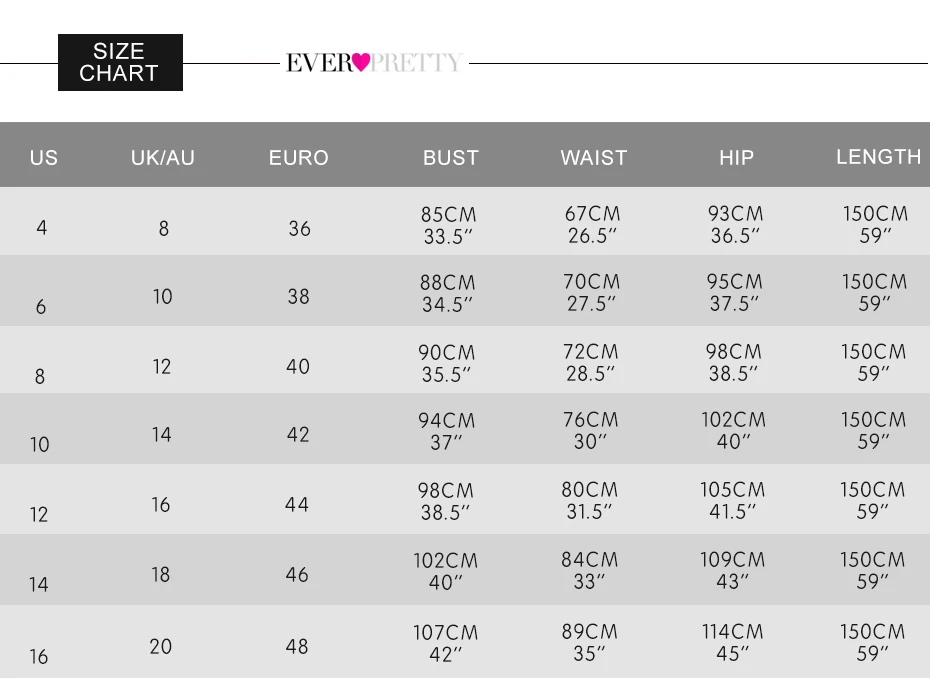The image size is (930, 686).
Task: Click the HIP column header
Action: pyautogui.click(x=736, y=157)
